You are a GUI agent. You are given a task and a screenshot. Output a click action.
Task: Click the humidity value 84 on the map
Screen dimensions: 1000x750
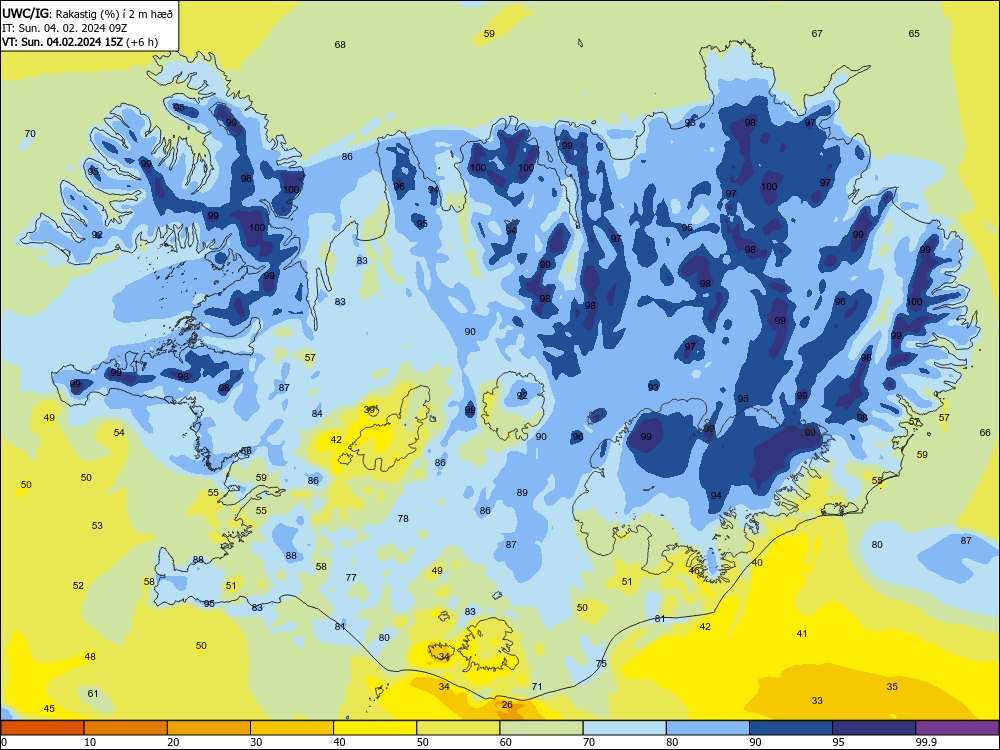click(317, 414)
